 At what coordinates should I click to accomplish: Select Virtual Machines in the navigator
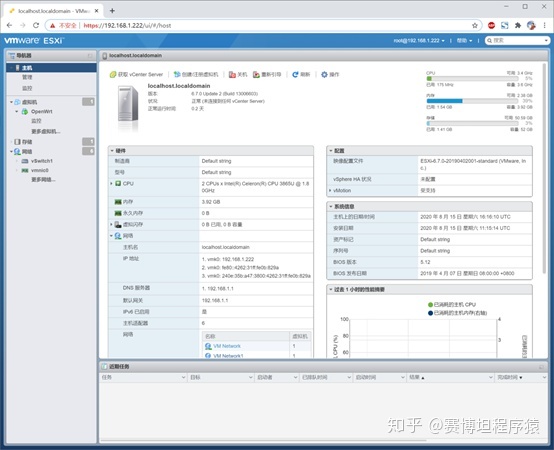pos(29,102)
